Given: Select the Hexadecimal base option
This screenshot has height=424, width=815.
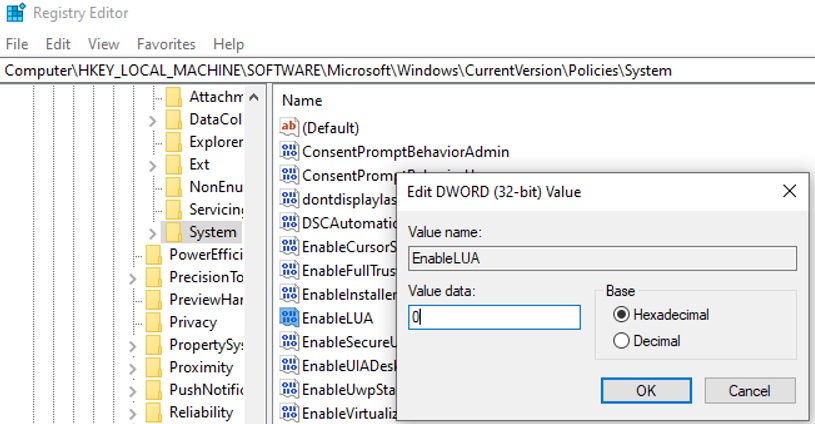Looking at the screenshot, I should pos(621,314).
